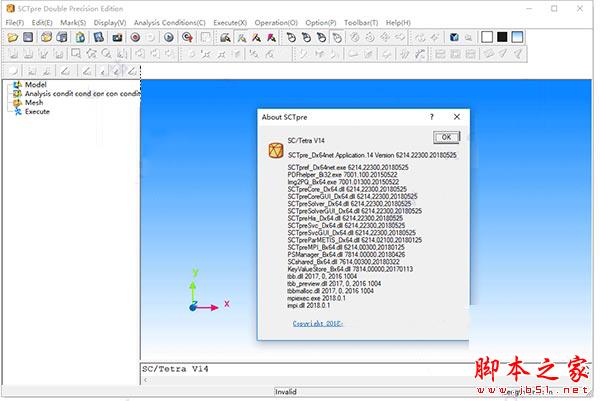Click the Img2PQ_Bx64.exe version line
The width and height of the screenshot is (600, 401).
coord(343,182)
